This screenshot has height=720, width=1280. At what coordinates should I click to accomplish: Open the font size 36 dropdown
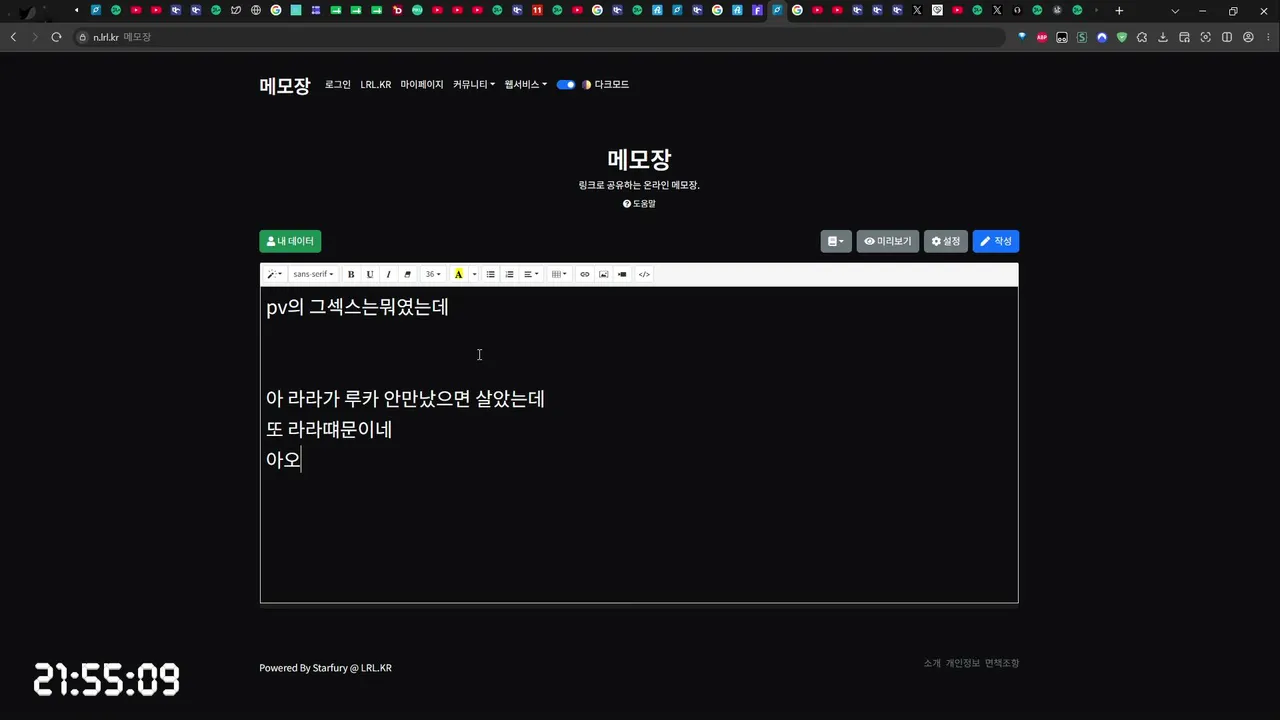click(433, 274)
